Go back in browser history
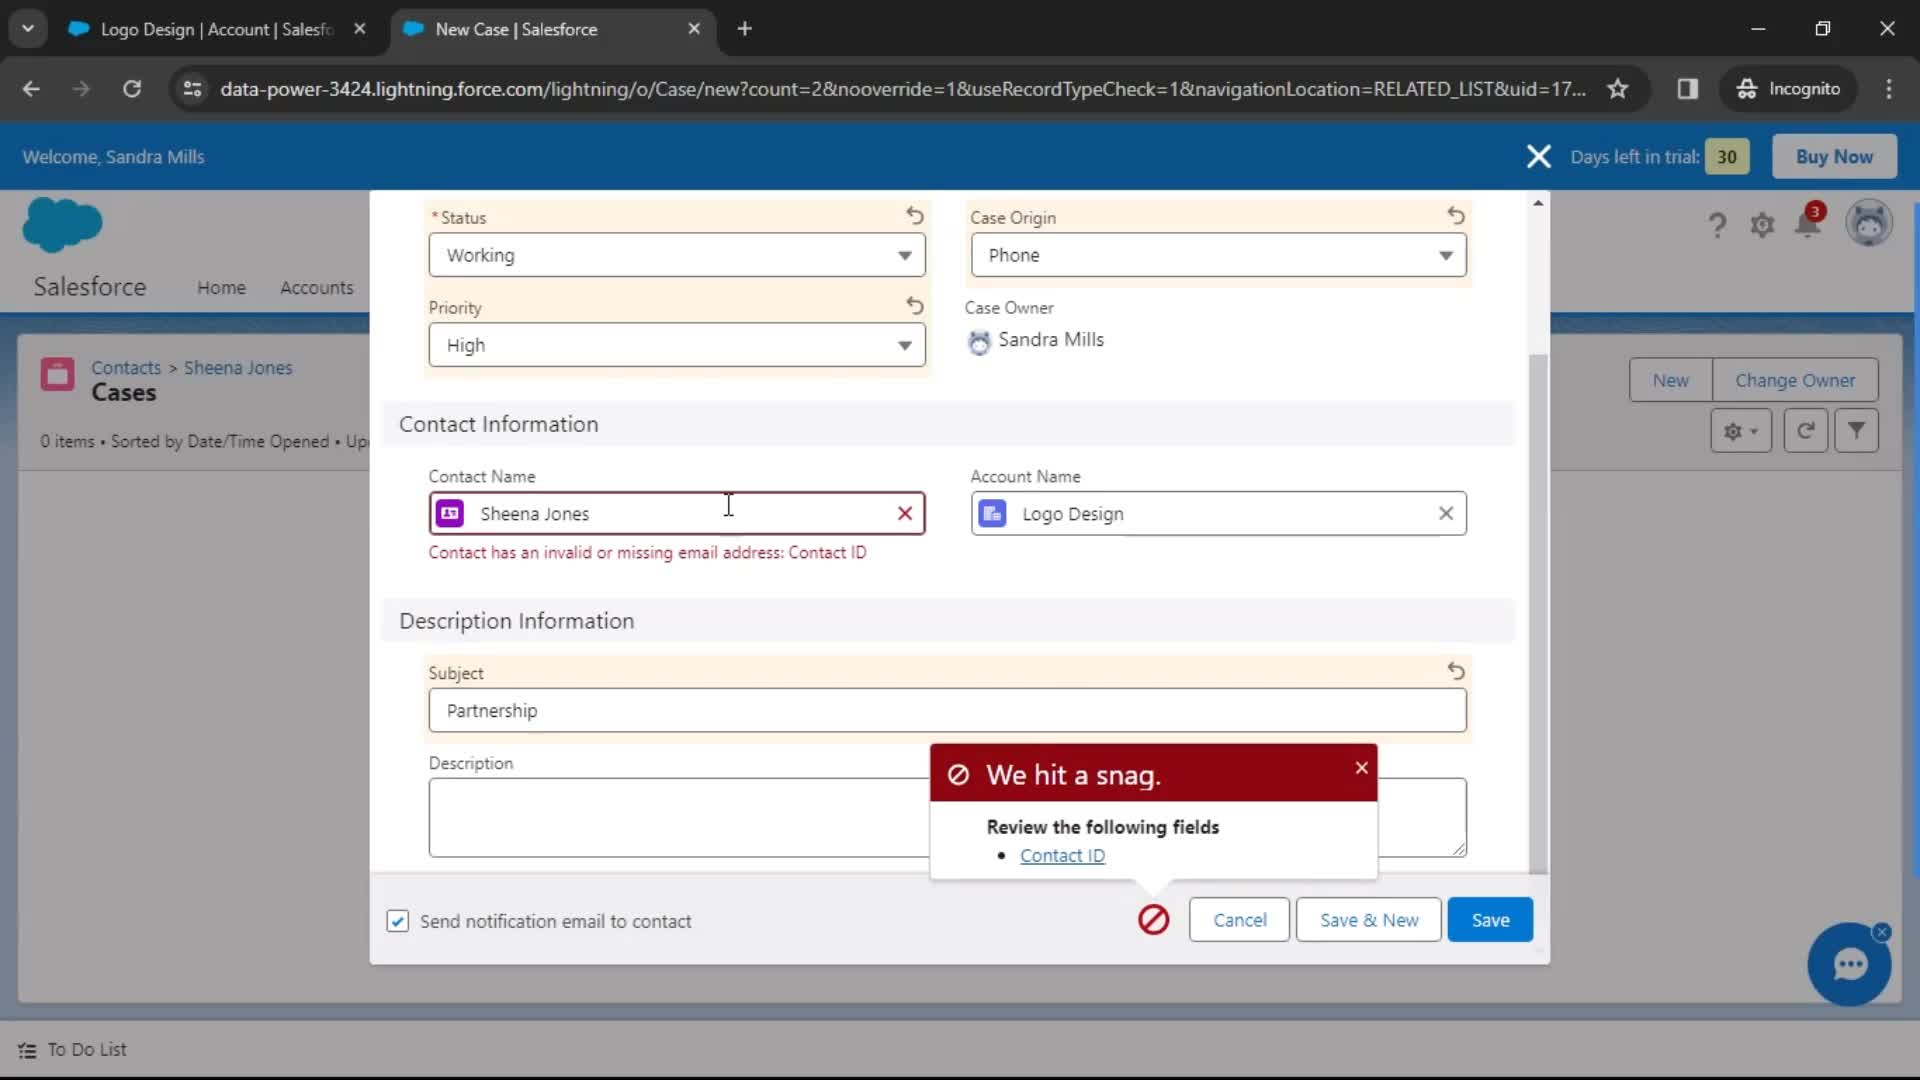This screenshot has width=1920, height=1080. (x=31, y=89)
